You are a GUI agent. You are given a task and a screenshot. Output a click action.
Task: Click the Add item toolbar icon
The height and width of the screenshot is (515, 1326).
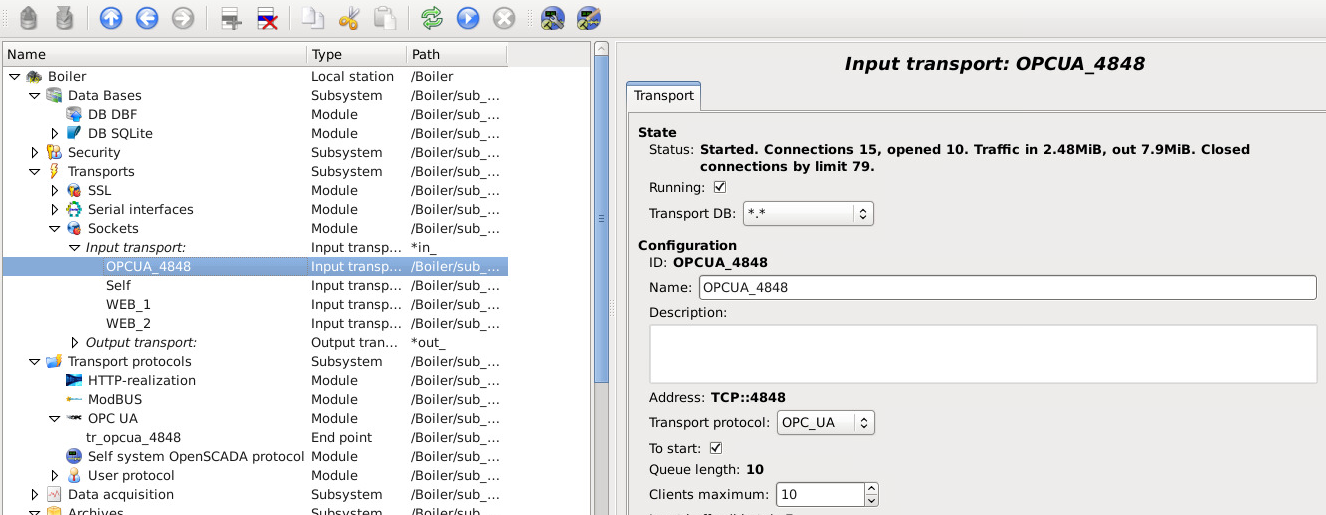point(231,18)
